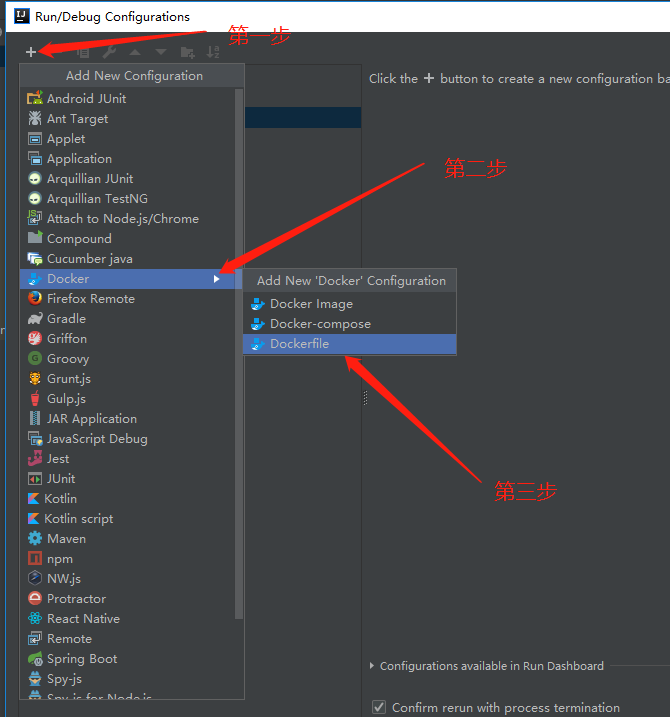This screenshot has height=717, width=670.
Task: Expand Docker submenu arrow
Action: pyautogui.click(x=216, y=279)
